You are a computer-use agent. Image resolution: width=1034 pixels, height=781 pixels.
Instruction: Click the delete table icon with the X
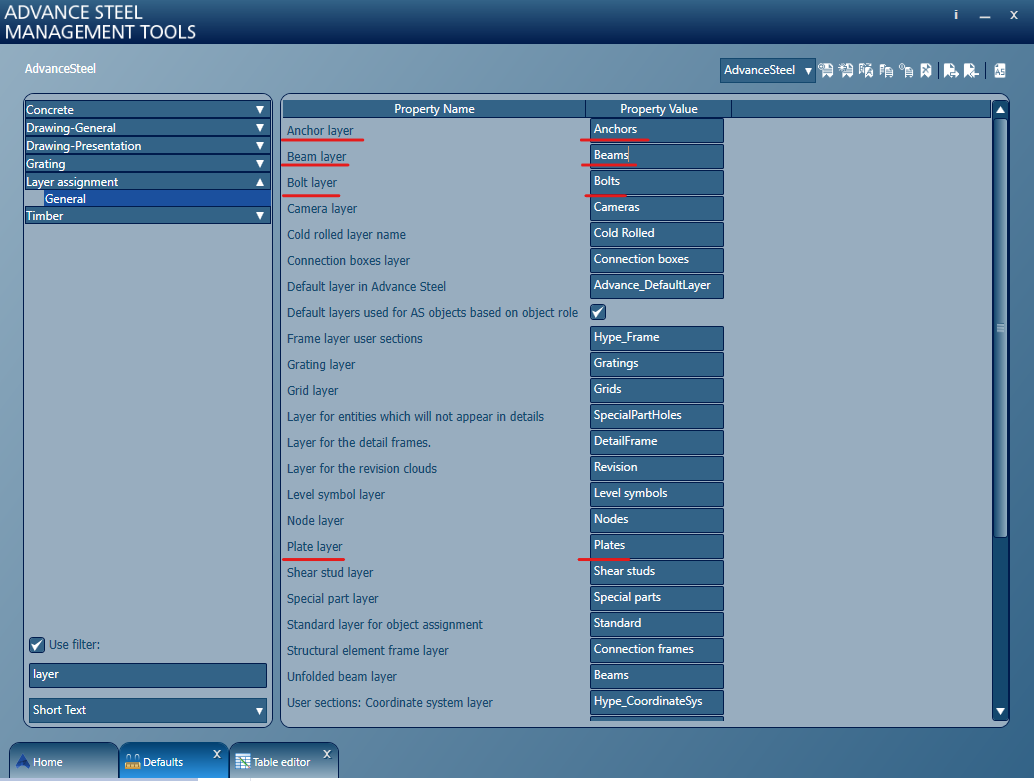(925, 70)
